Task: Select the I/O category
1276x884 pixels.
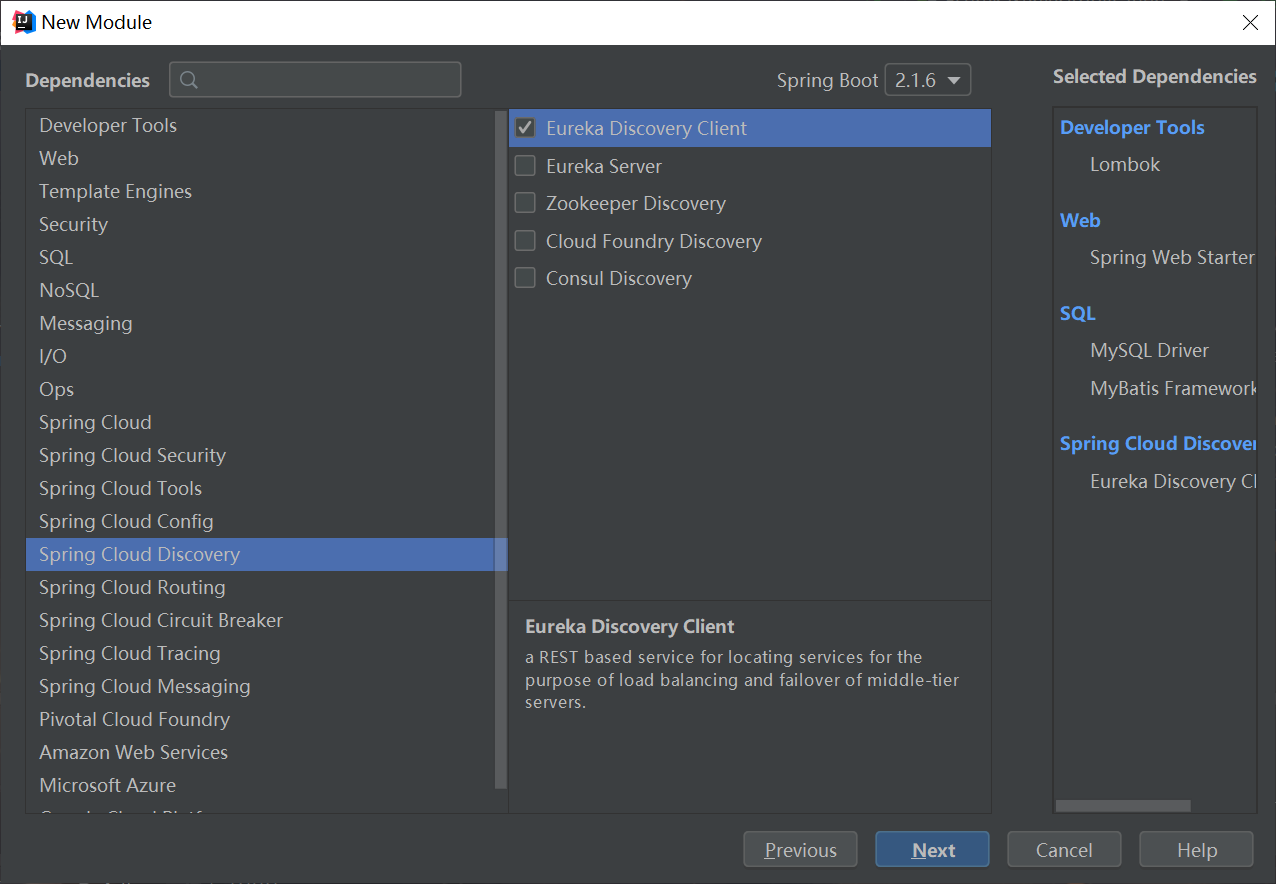Action: click(x=260, y=356)
